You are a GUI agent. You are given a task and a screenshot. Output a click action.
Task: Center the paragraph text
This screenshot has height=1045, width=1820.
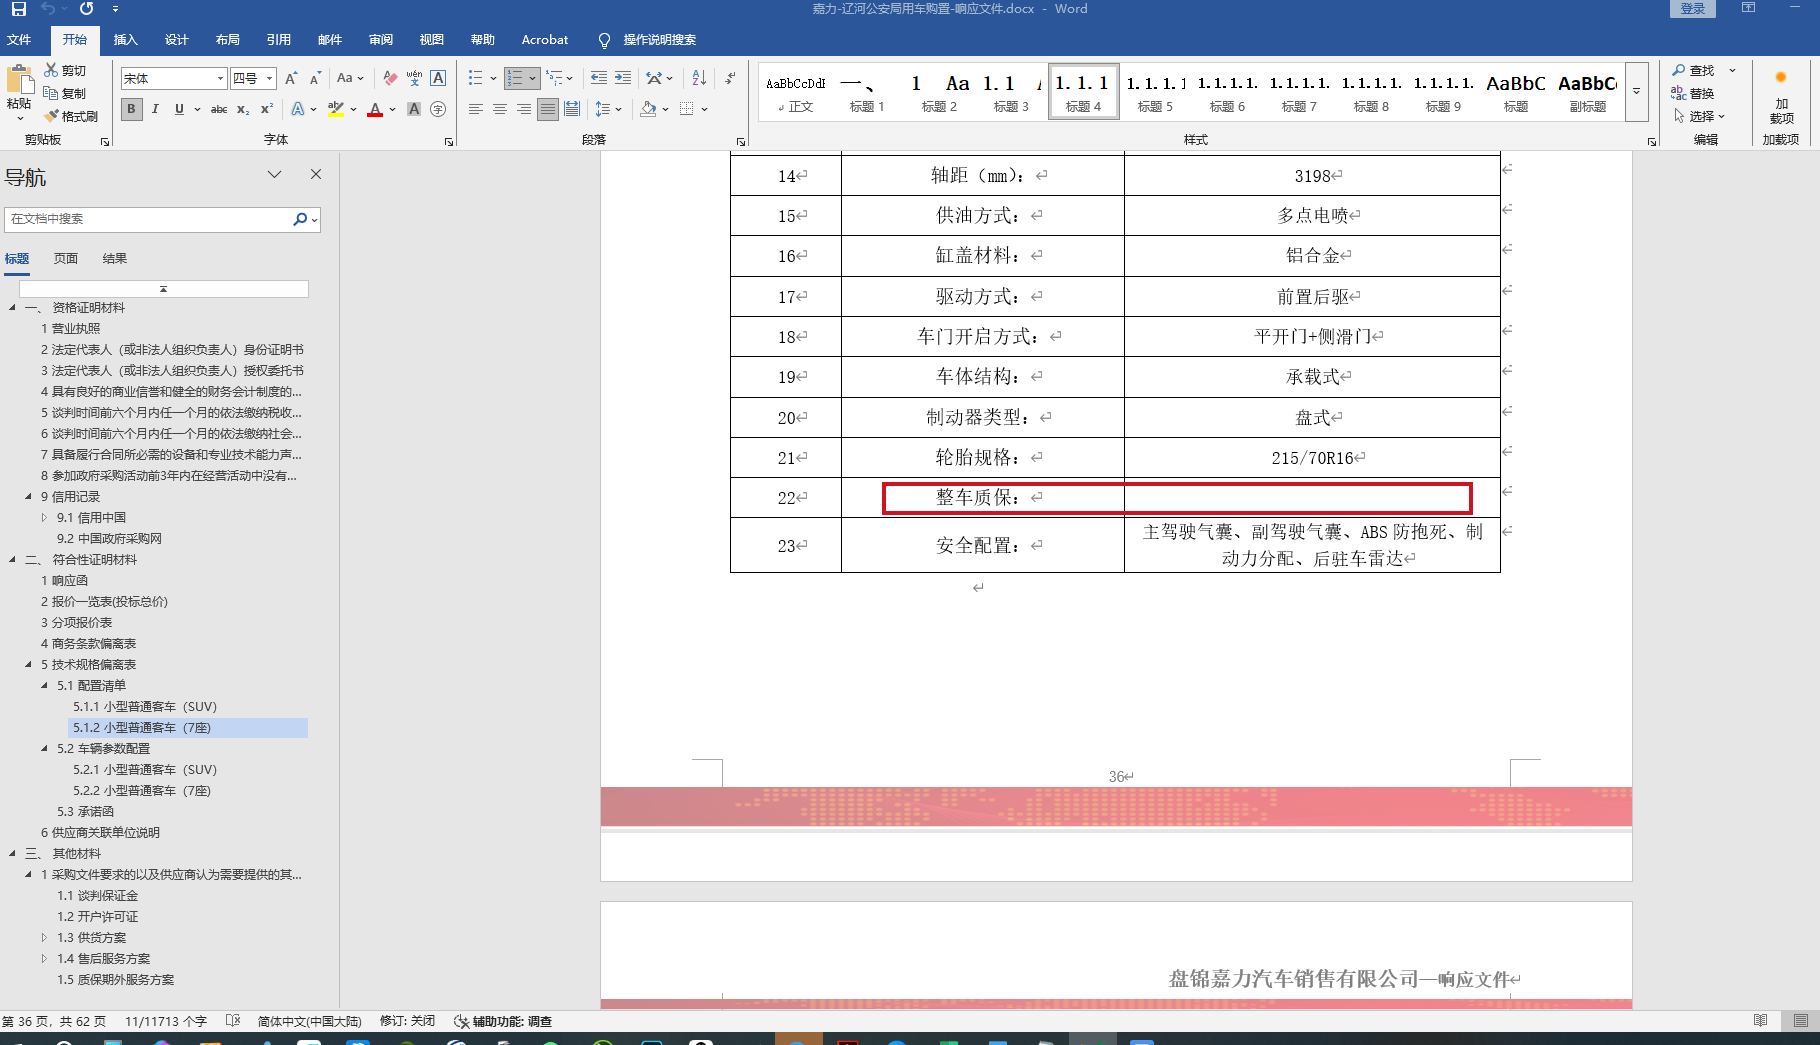click(x=499, y=109)
